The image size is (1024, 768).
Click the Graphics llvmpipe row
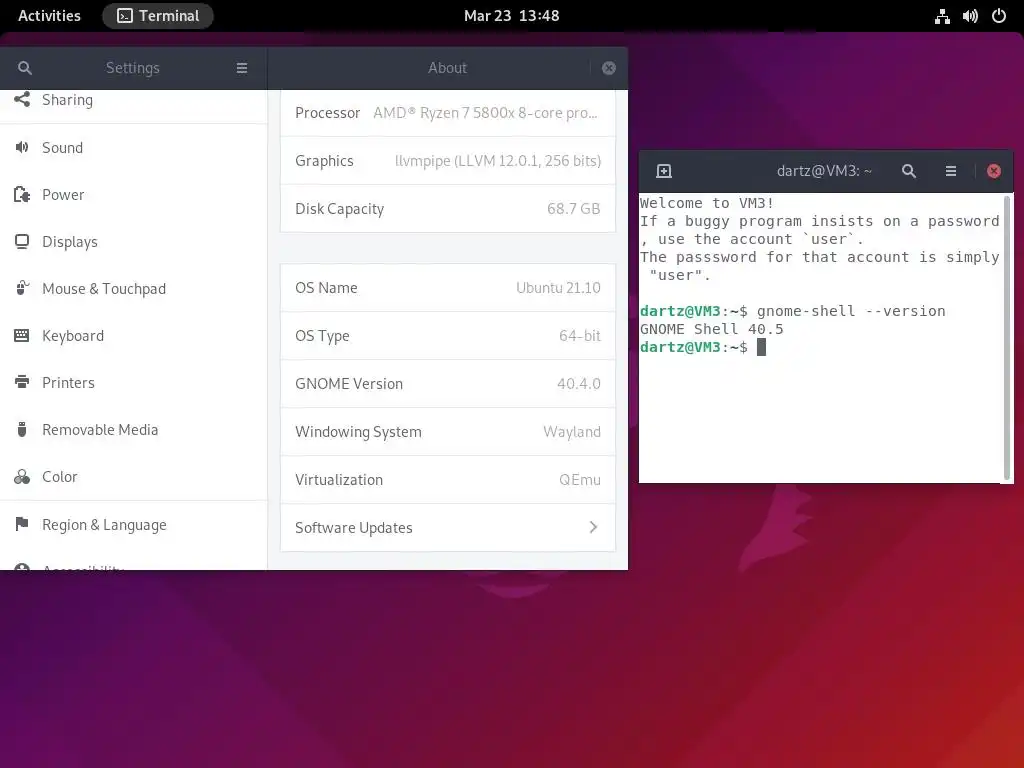(x=448, y=161)
